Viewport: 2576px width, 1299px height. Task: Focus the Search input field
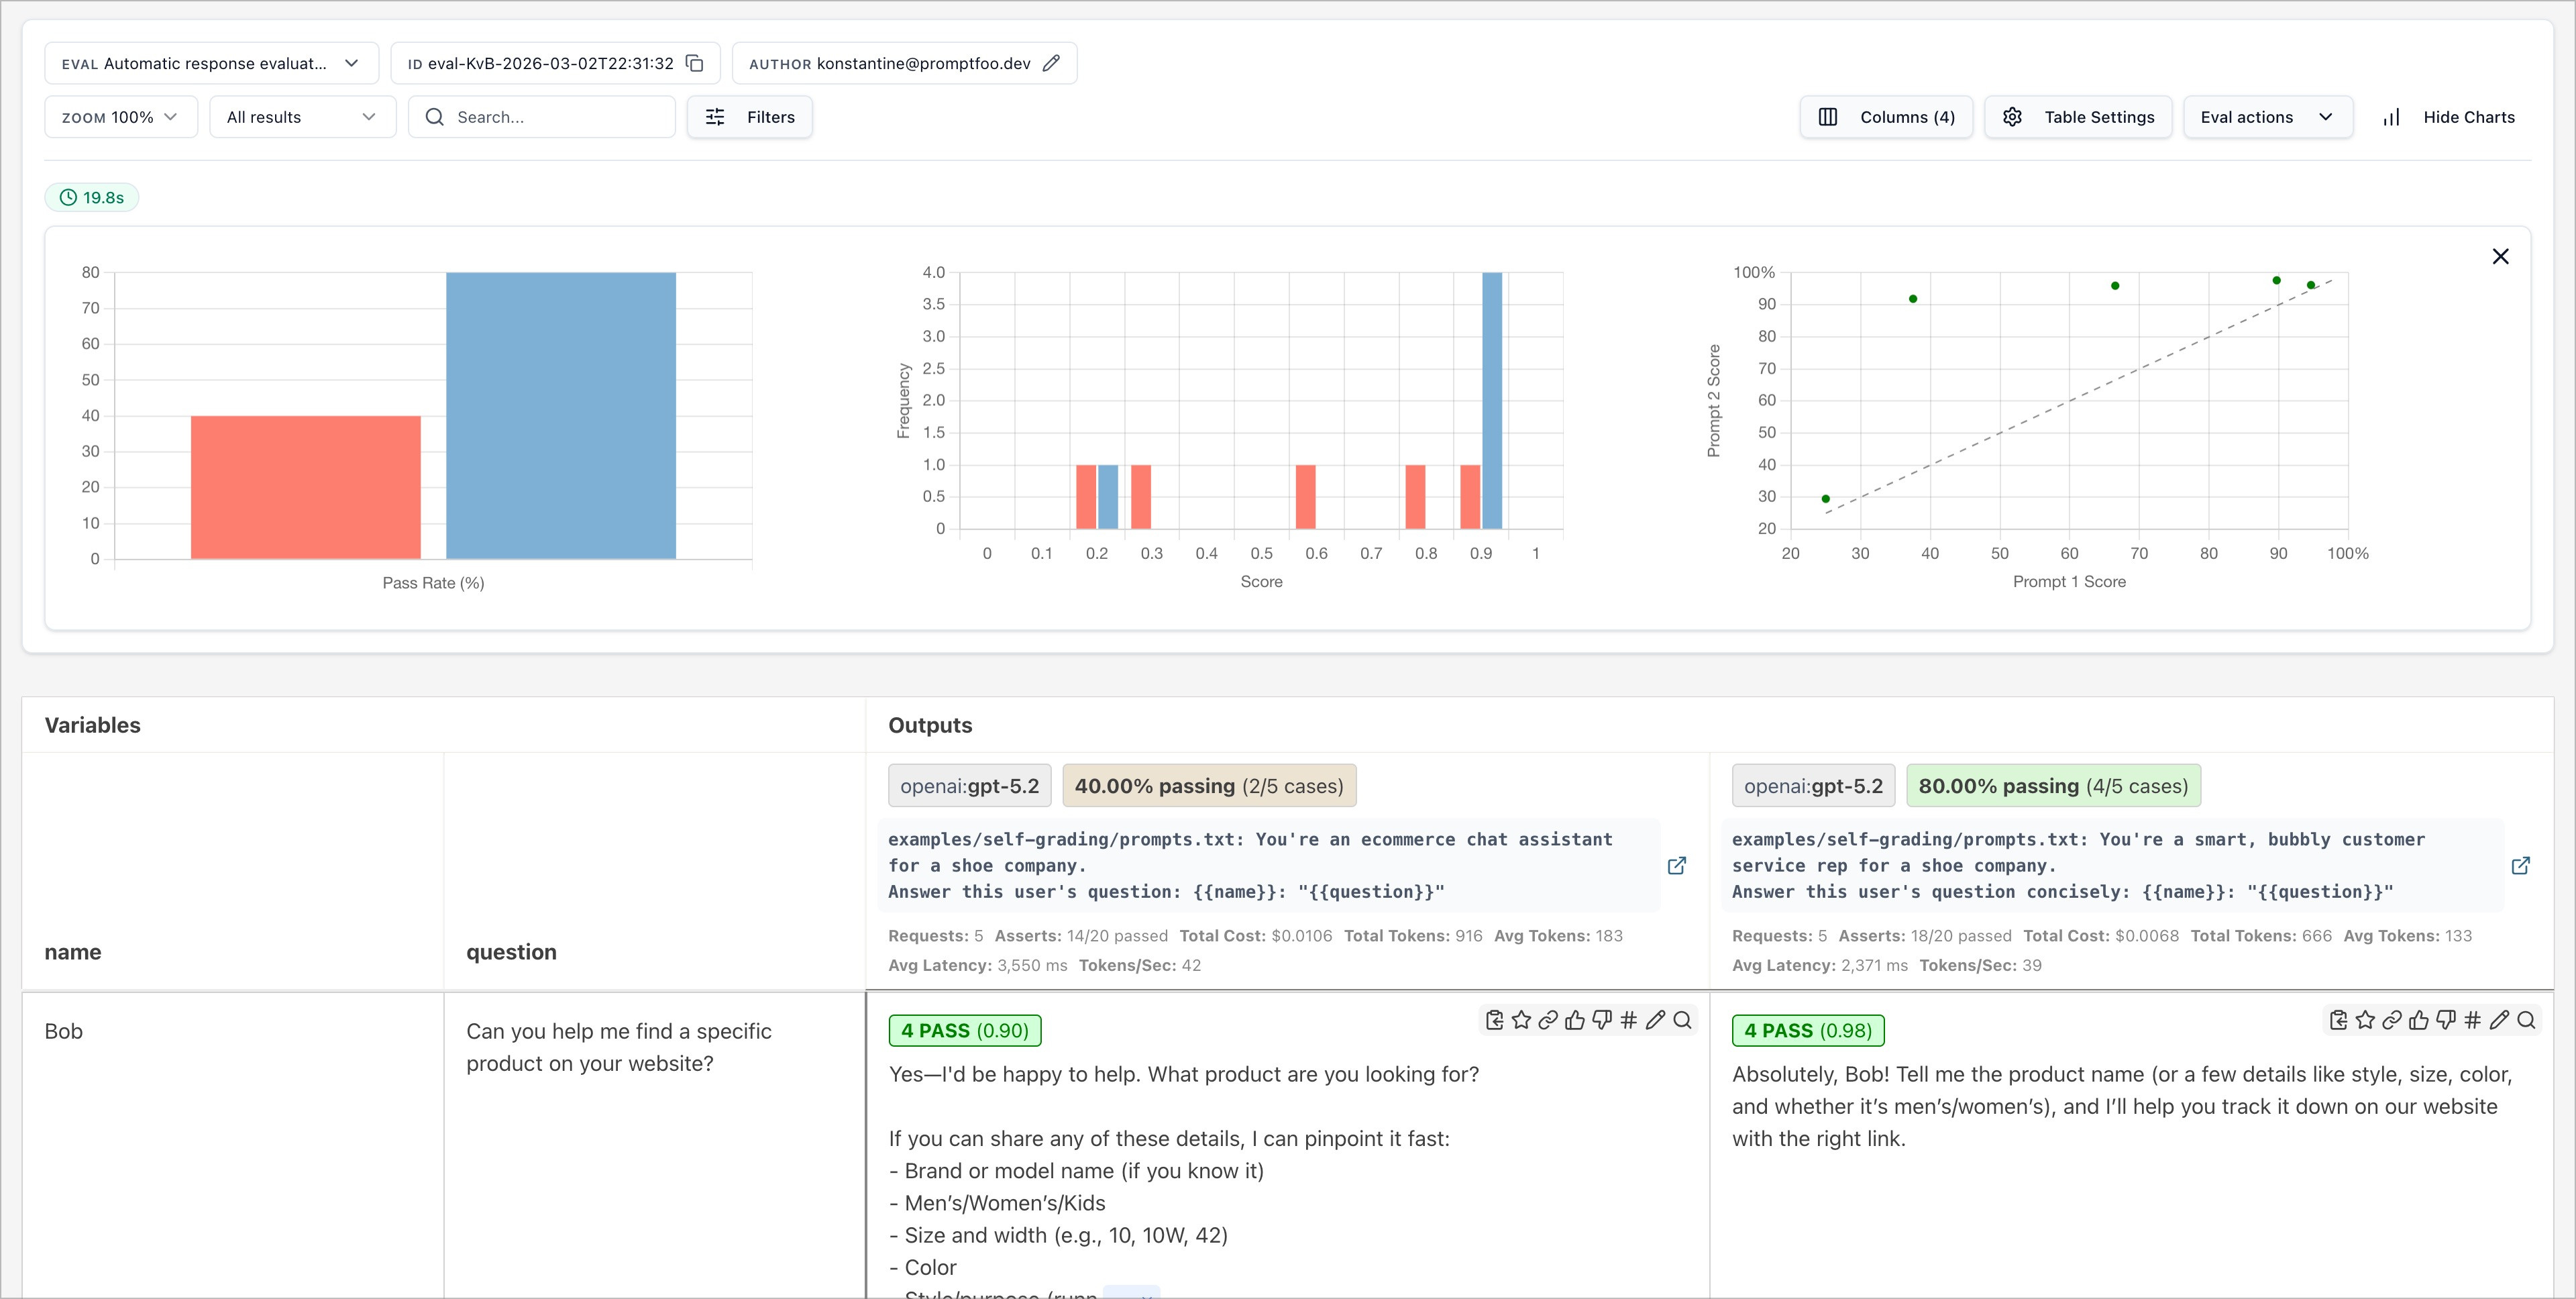tap(555, 117)
